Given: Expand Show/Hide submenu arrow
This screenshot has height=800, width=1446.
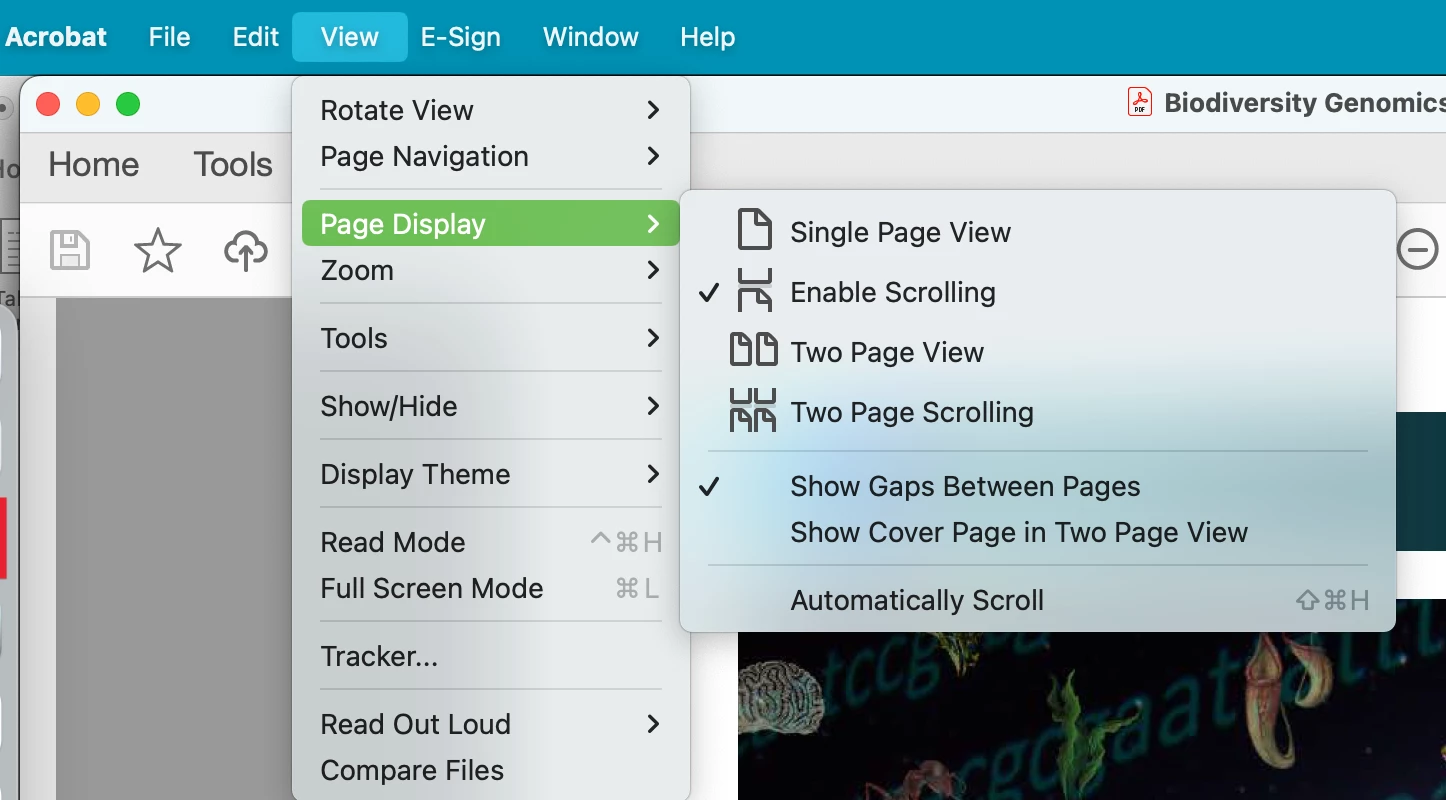Looking at the screenshot, I should pos(653,406).
